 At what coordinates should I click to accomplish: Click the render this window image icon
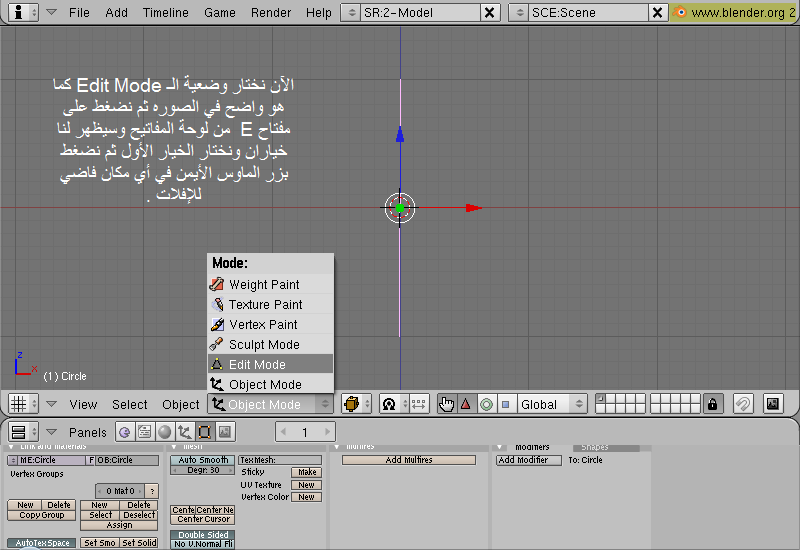pos(773,404)
